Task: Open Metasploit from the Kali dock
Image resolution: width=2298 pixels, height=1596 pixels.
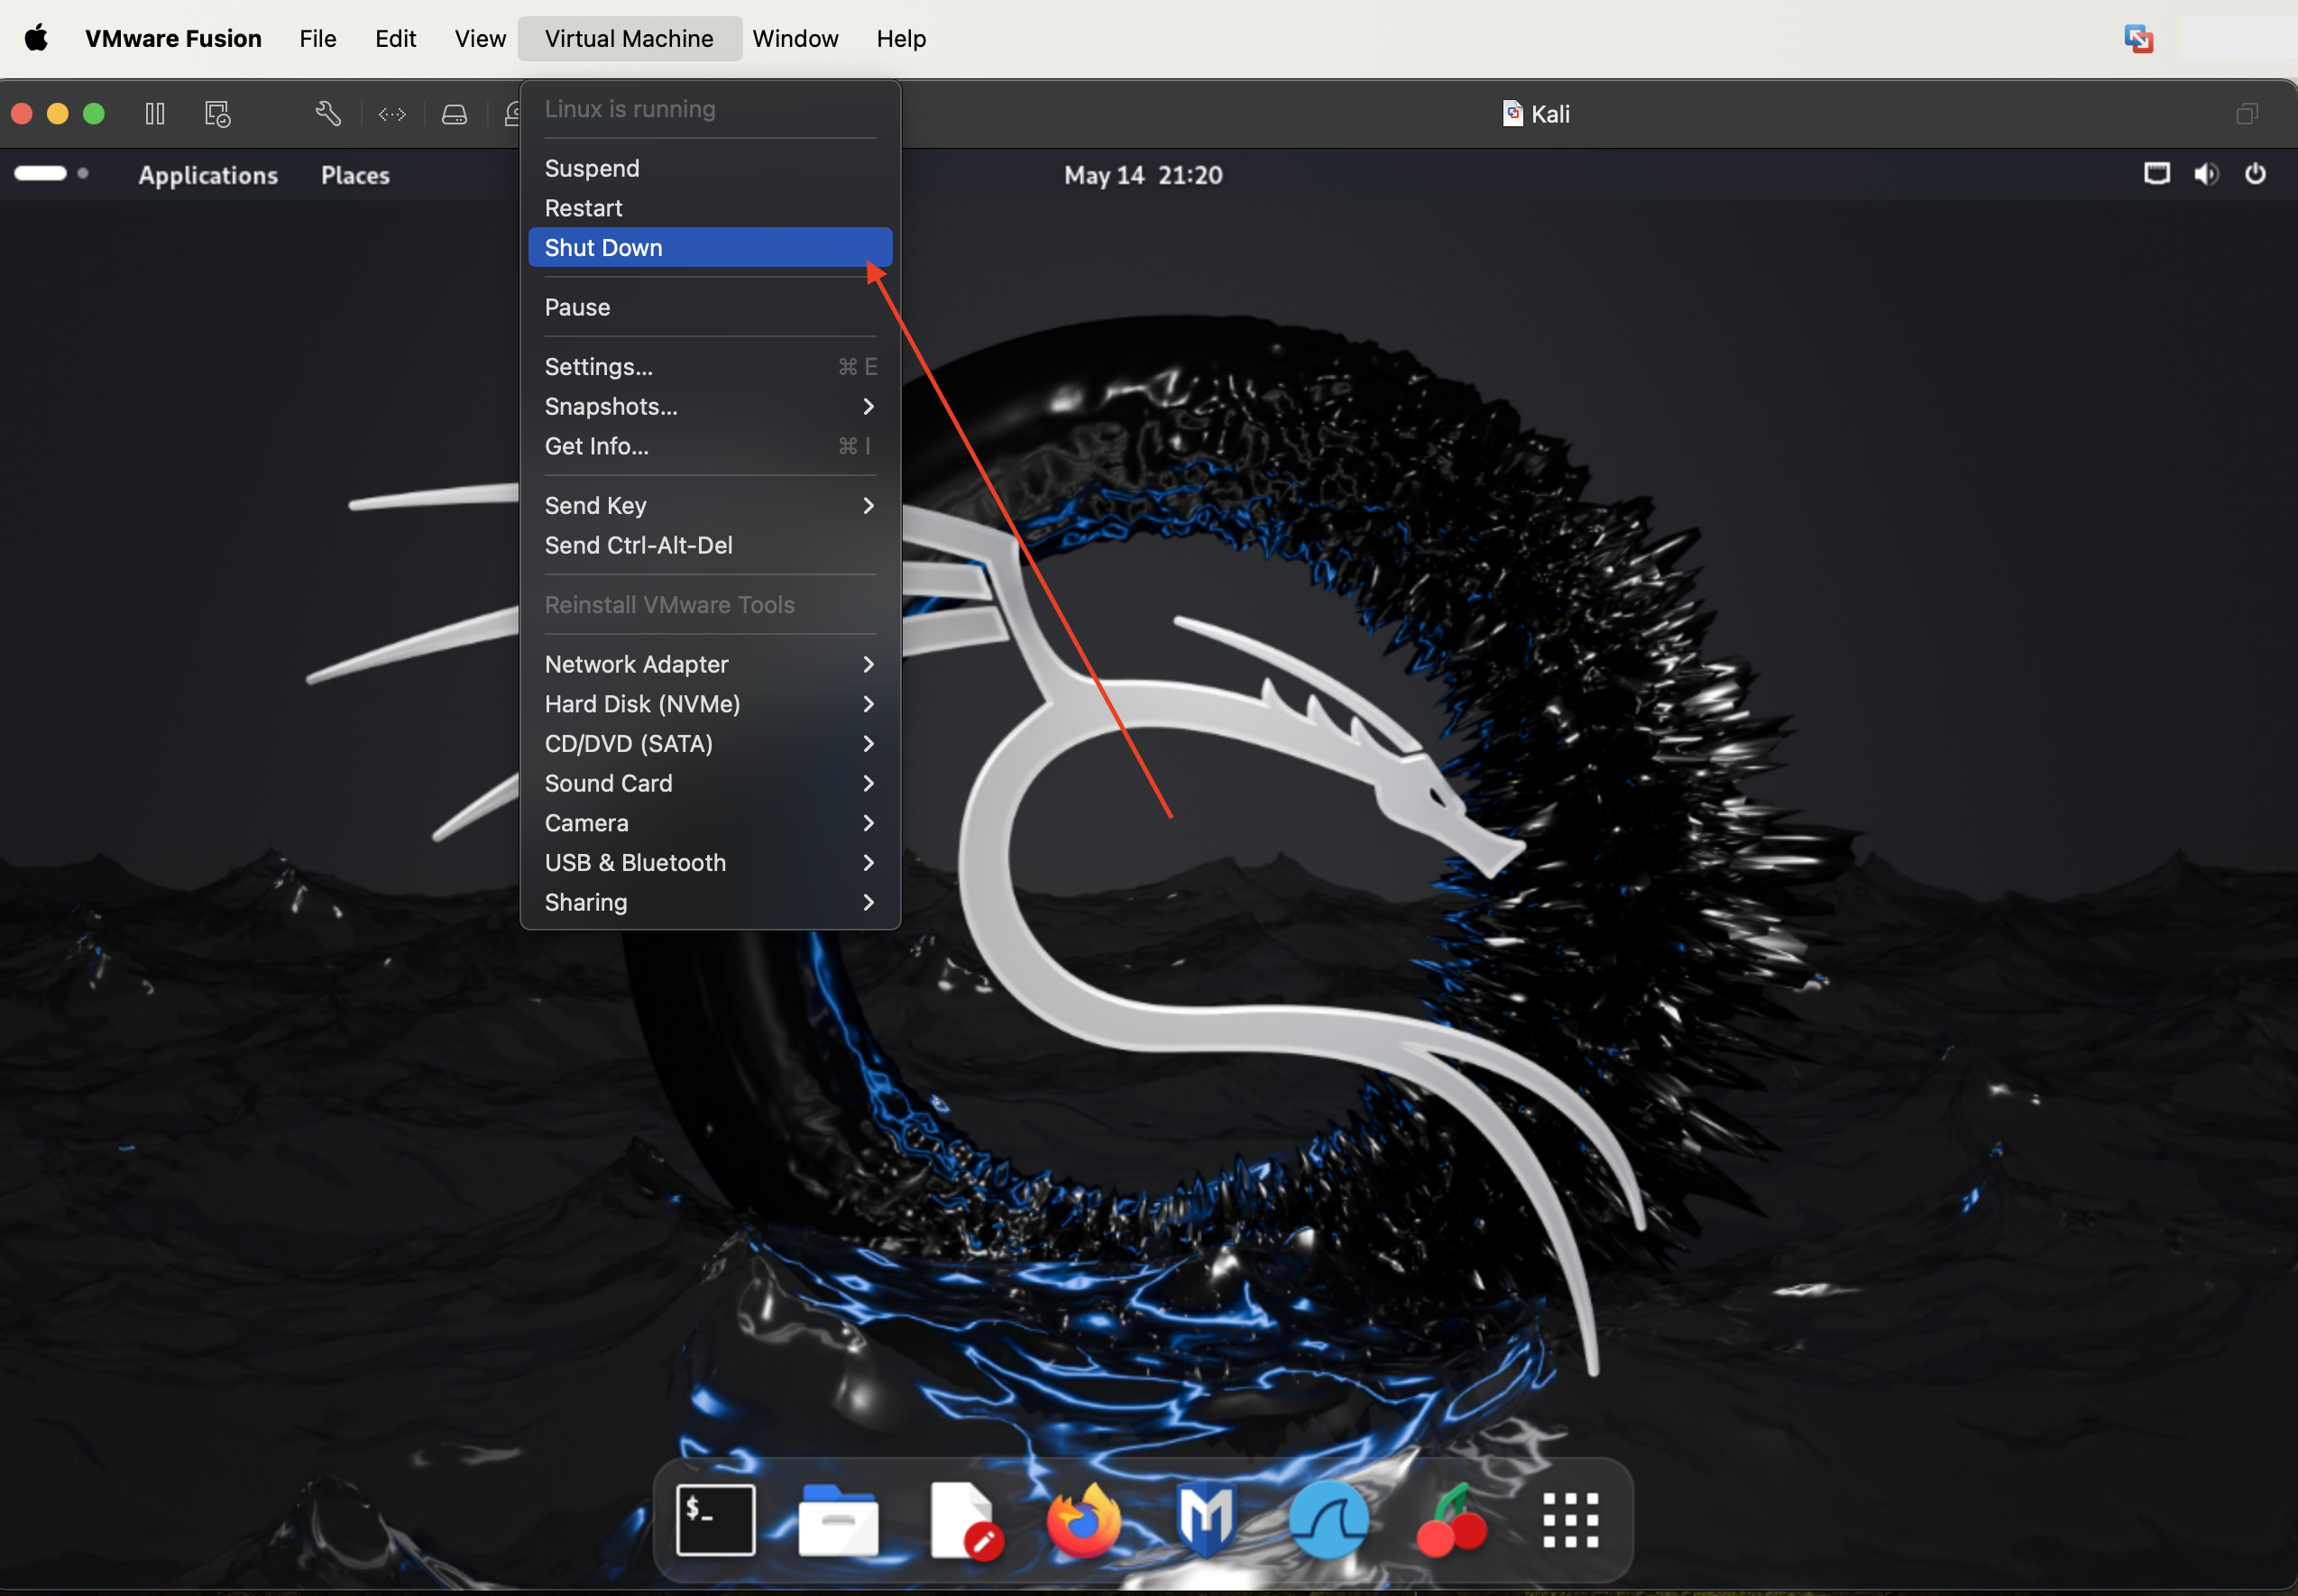Action: point(1206,1520)
